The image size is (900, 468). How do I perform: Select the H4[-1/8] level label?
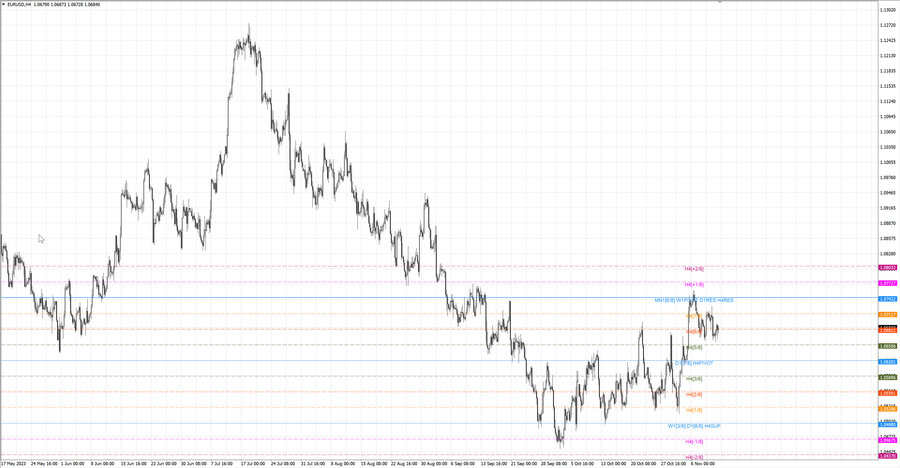(694, 442)
